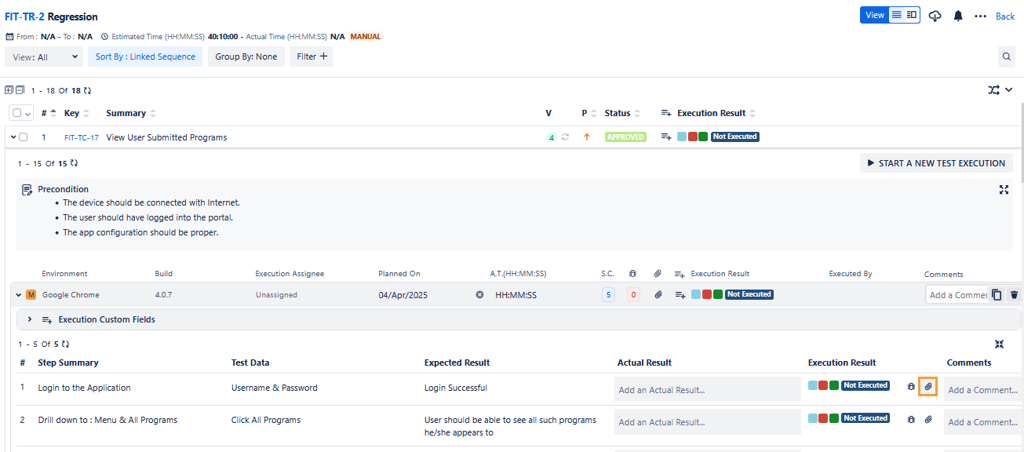Open Group By: None options
The height and width of the screenshot is (452, 1024).
click(x=246, y=57)
